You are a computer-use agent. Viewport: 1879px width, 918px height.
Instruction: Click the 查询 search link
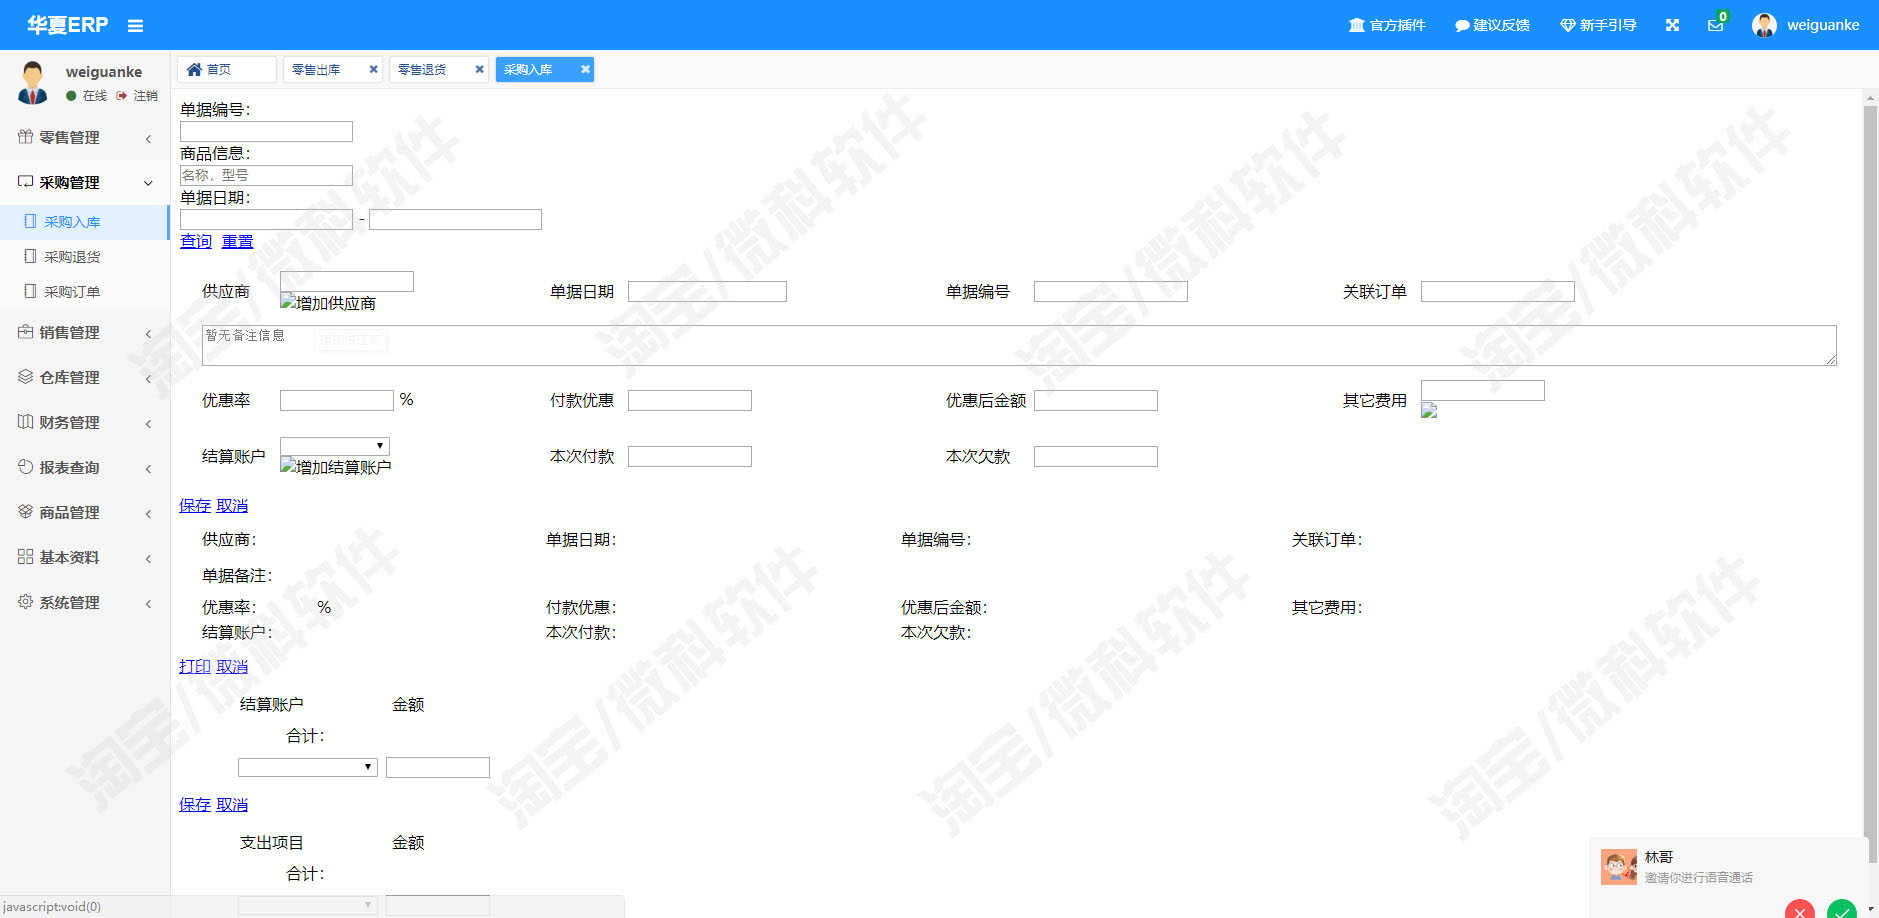(x=196, y=241)
